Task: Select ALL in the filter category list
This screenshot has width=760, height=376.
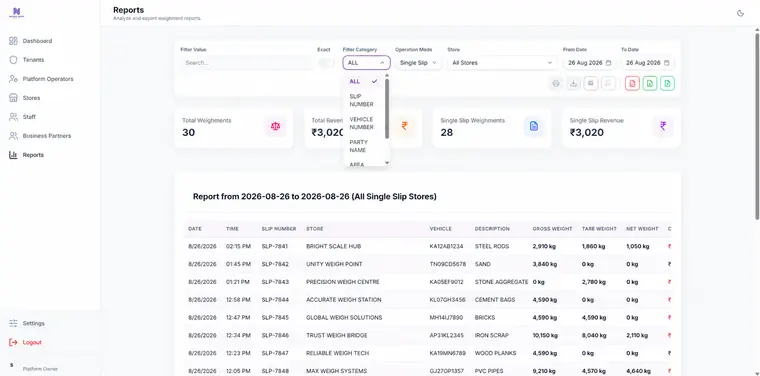Action: click(x=364, y=81)
